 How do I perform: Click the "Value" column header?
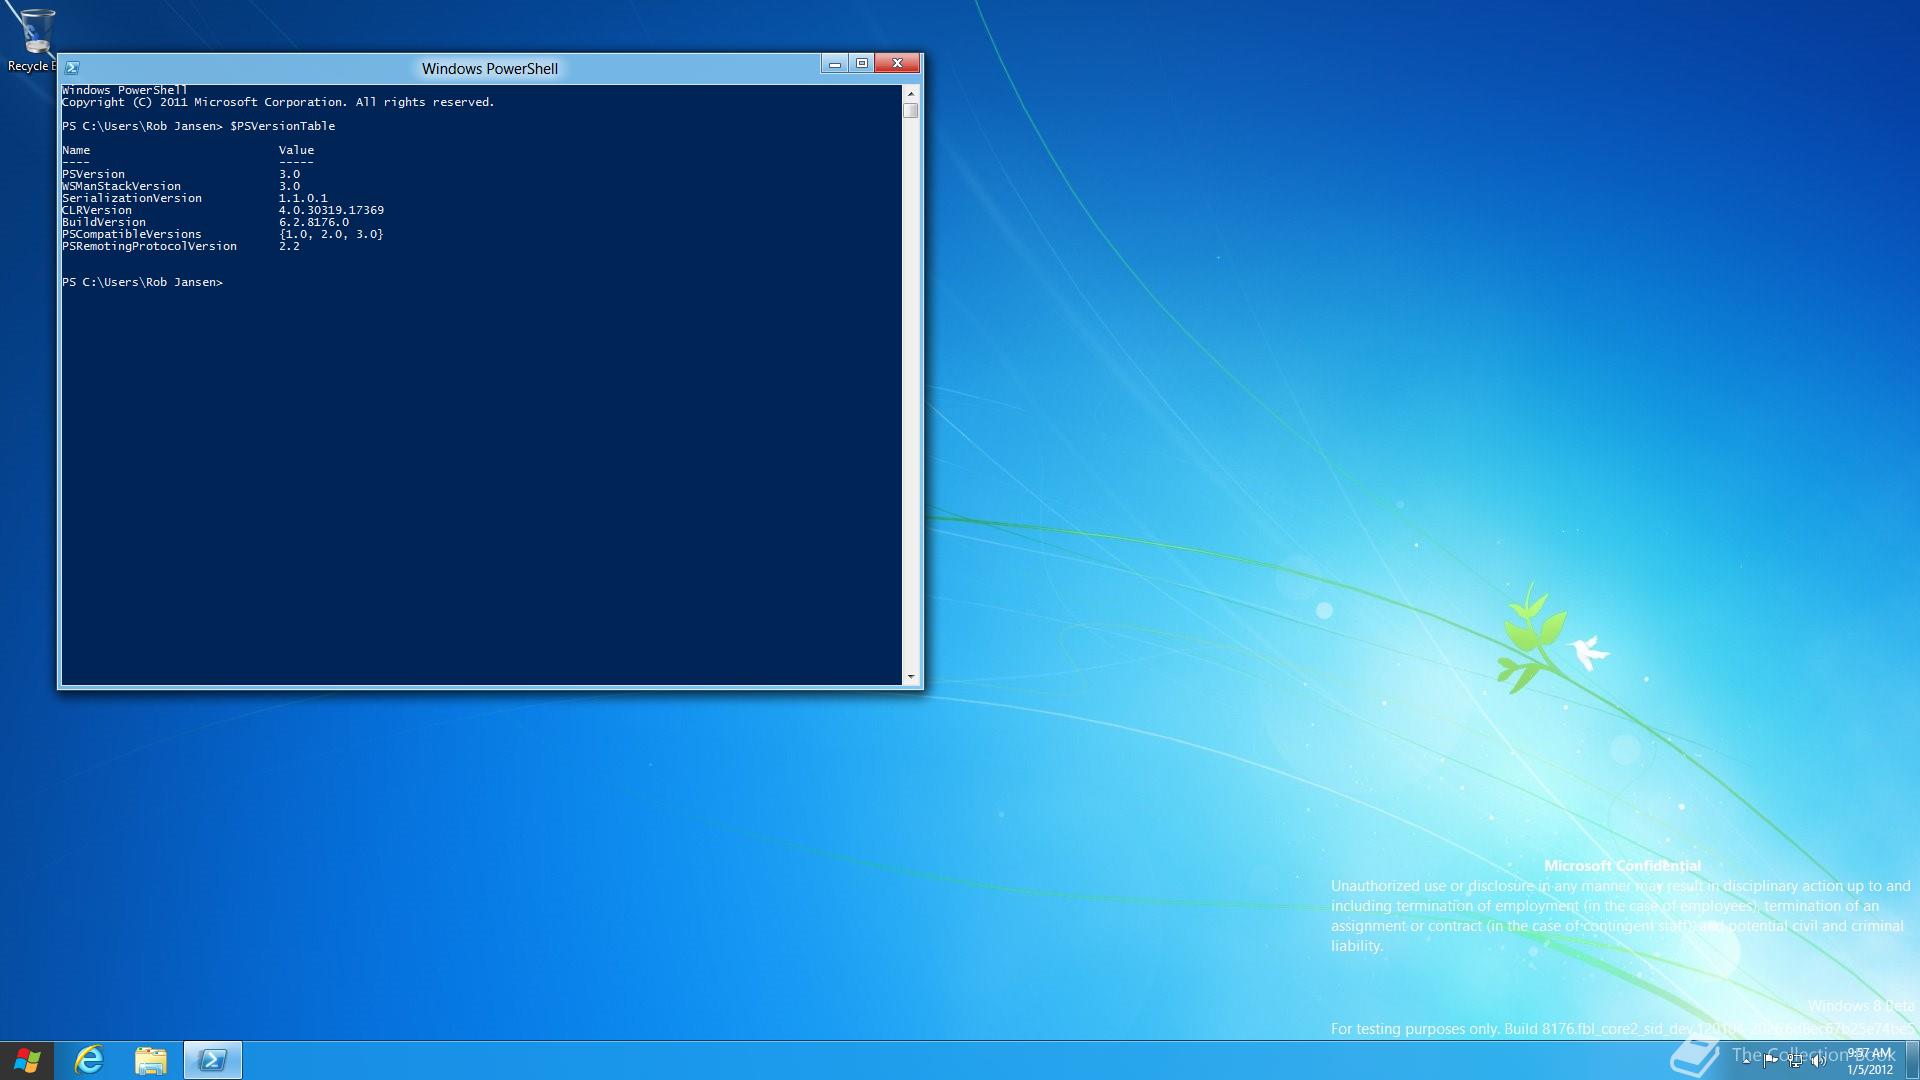click(x=296, y=150)
